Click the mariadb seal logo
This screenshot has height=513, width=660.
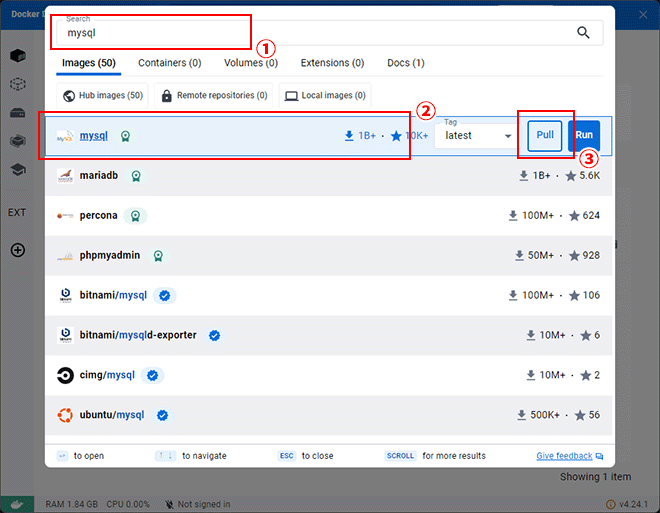tap(65, 175)
